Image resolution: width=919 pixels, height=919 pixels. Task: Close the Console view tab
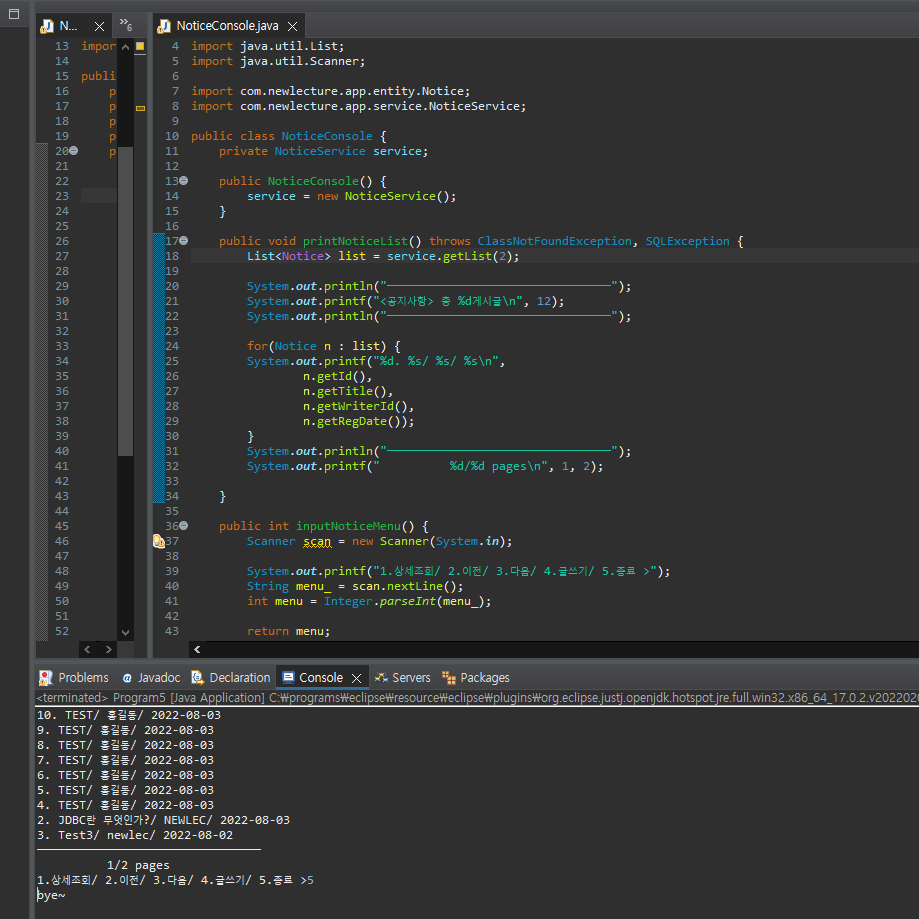[356, 678]
